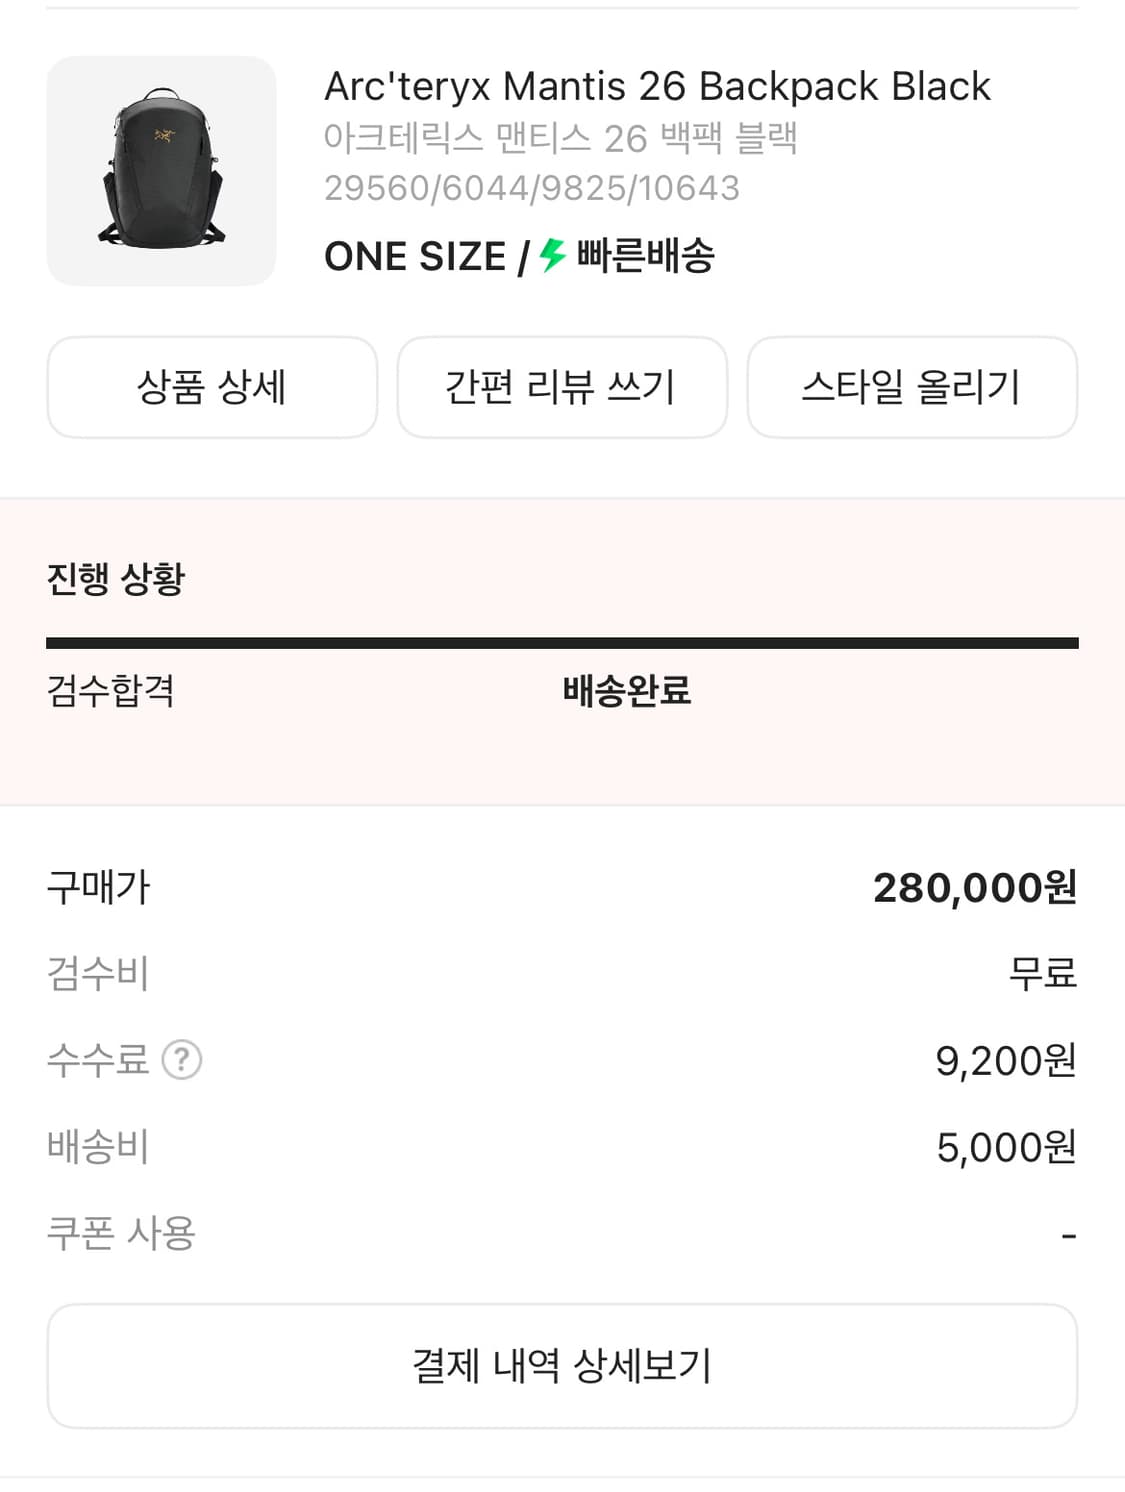This screenshot has height=1492, width=1125.
Task: Click the 280,000원 purchase price
Action: pyautogui.click(x=974, y=888)
